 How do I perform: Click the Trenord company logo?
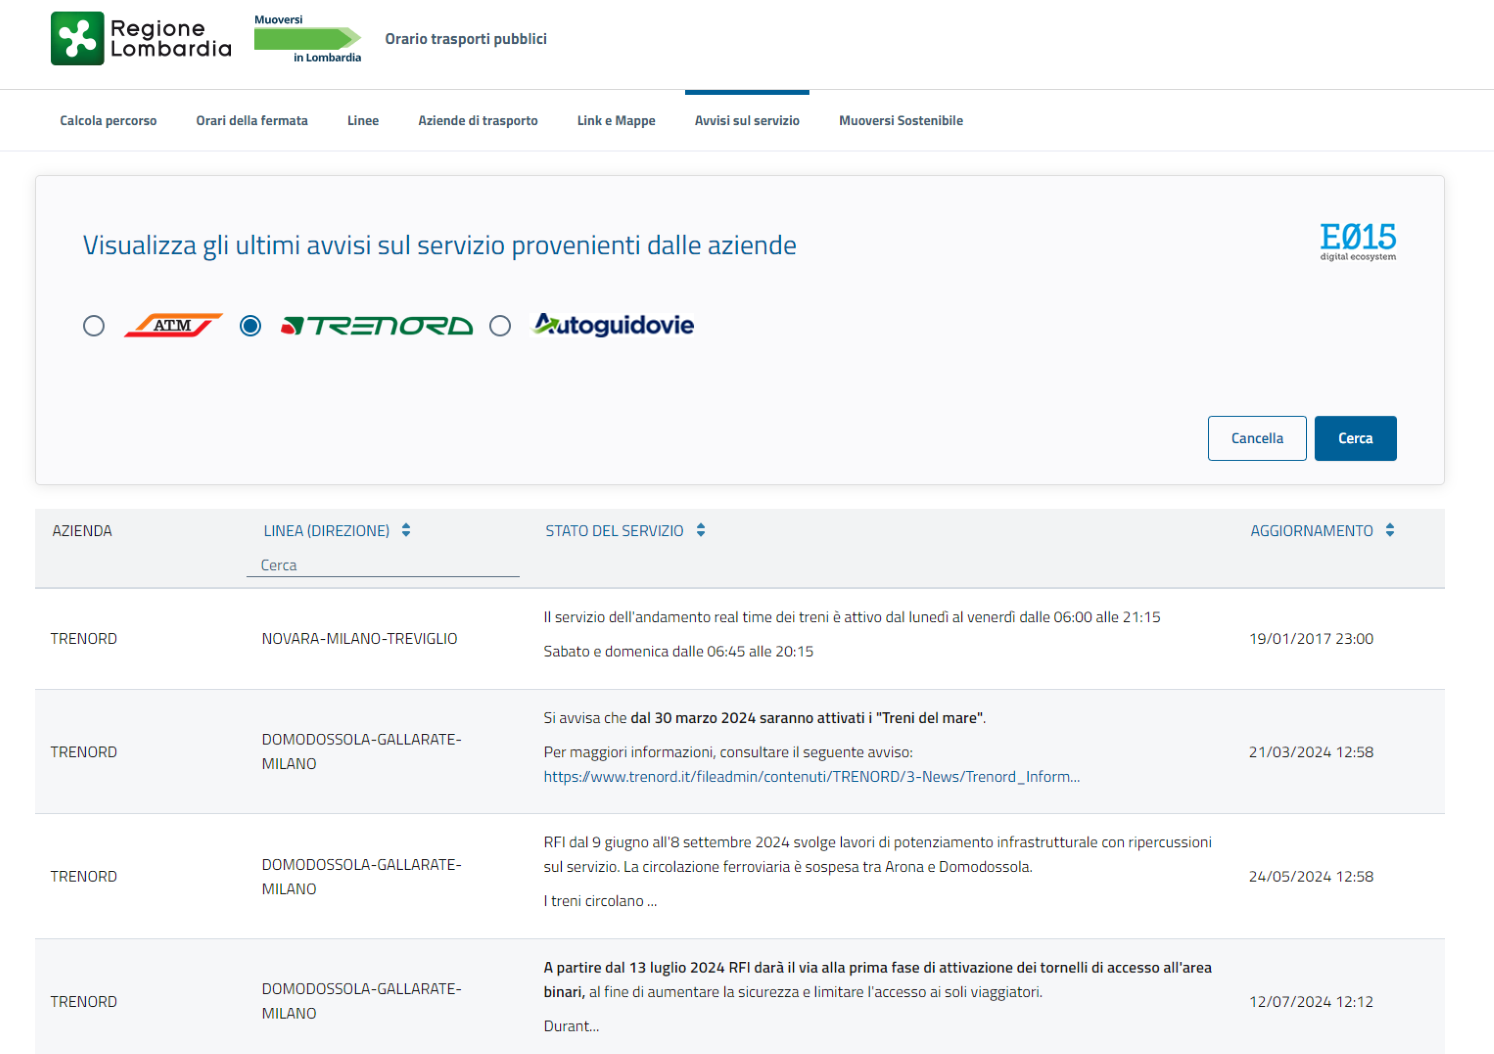click(377, 326)
